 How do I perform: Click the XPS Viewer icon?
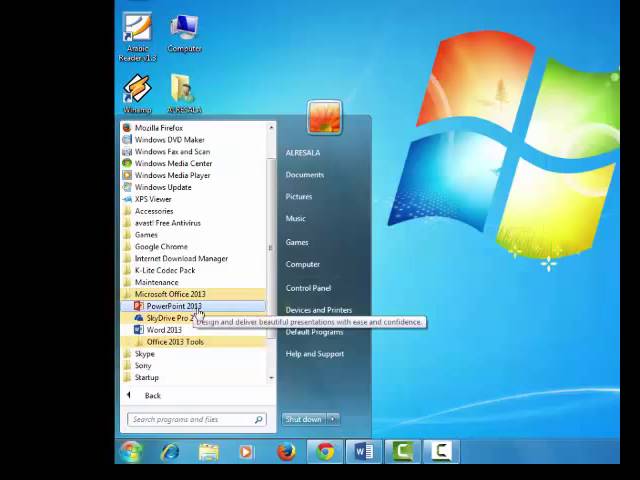point(127,199)
